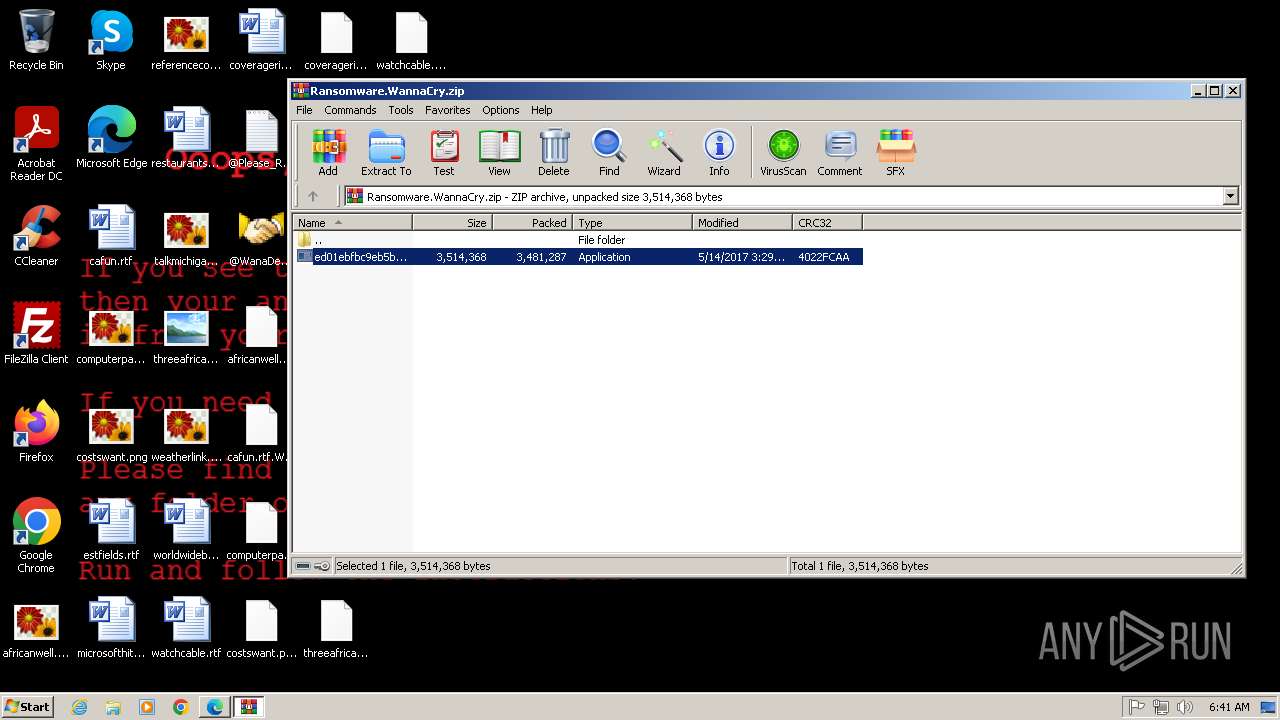The image size is (1280, 720).
Task: Click the Add archive toolbar icon
Action: [x=328, y=153]
